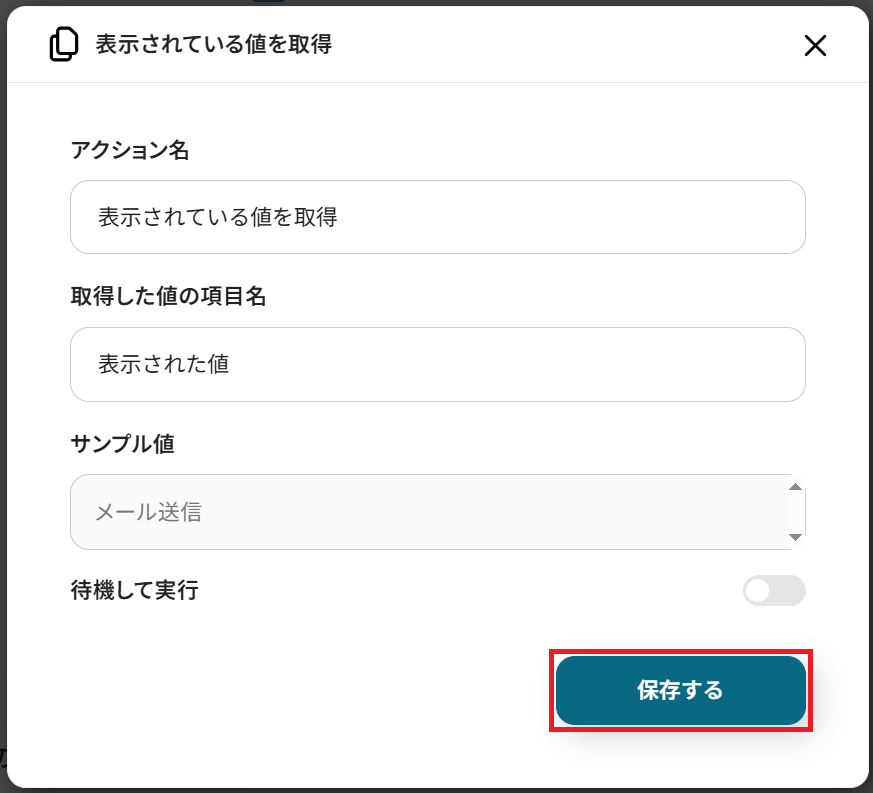Click the sample value scroll-up arrow

point(795,487)
